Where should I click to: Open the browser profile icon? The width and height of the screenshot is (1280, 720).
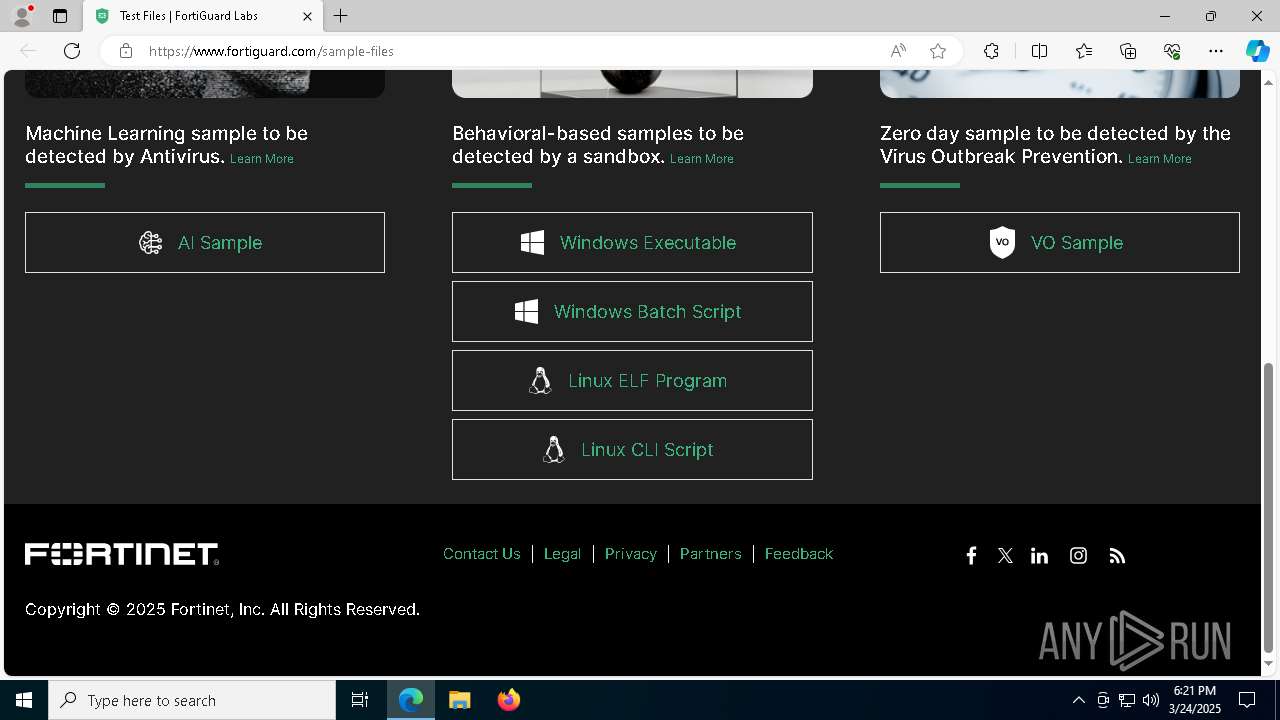[22, 16]
